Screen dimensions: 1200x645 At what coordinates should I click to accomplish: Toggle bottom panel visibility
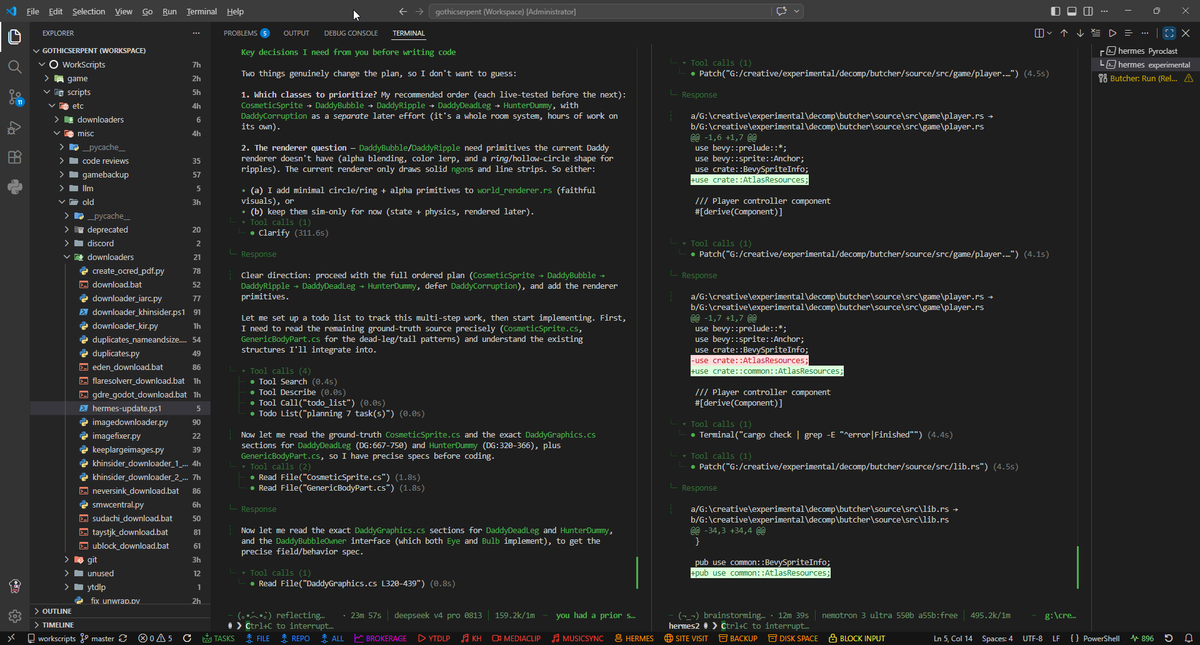click(1071, 11)
